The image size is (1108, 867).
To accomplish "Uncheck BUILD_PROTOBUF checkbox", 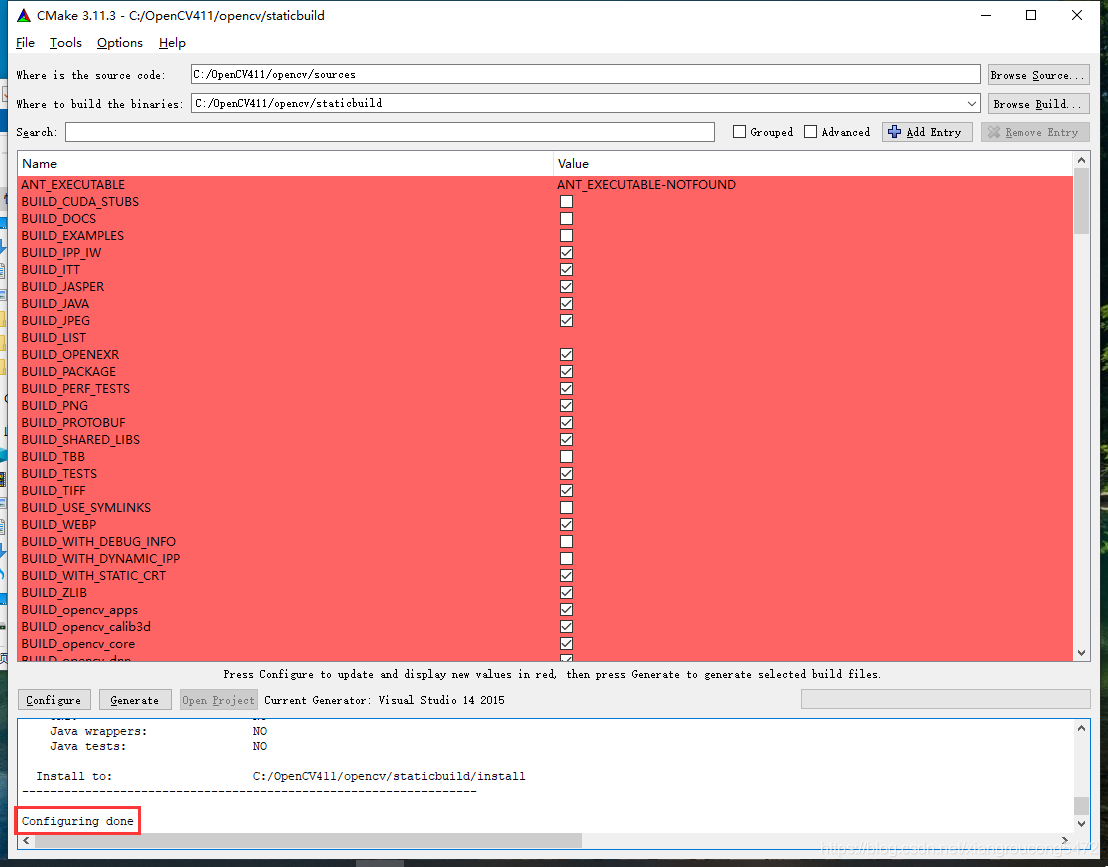I will (x=566, y=422).
